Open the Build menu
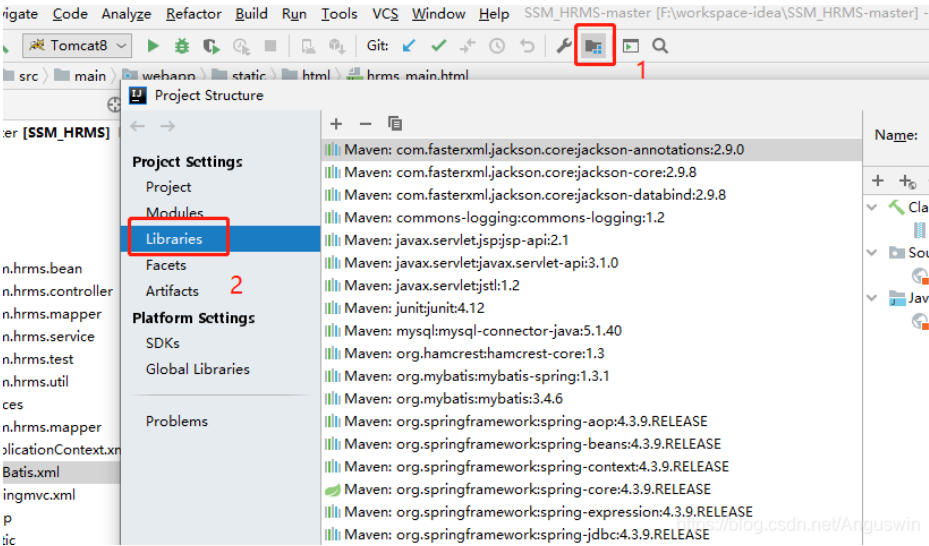The image size is (929, 546). pyautogui.click(x=251, y=14)
